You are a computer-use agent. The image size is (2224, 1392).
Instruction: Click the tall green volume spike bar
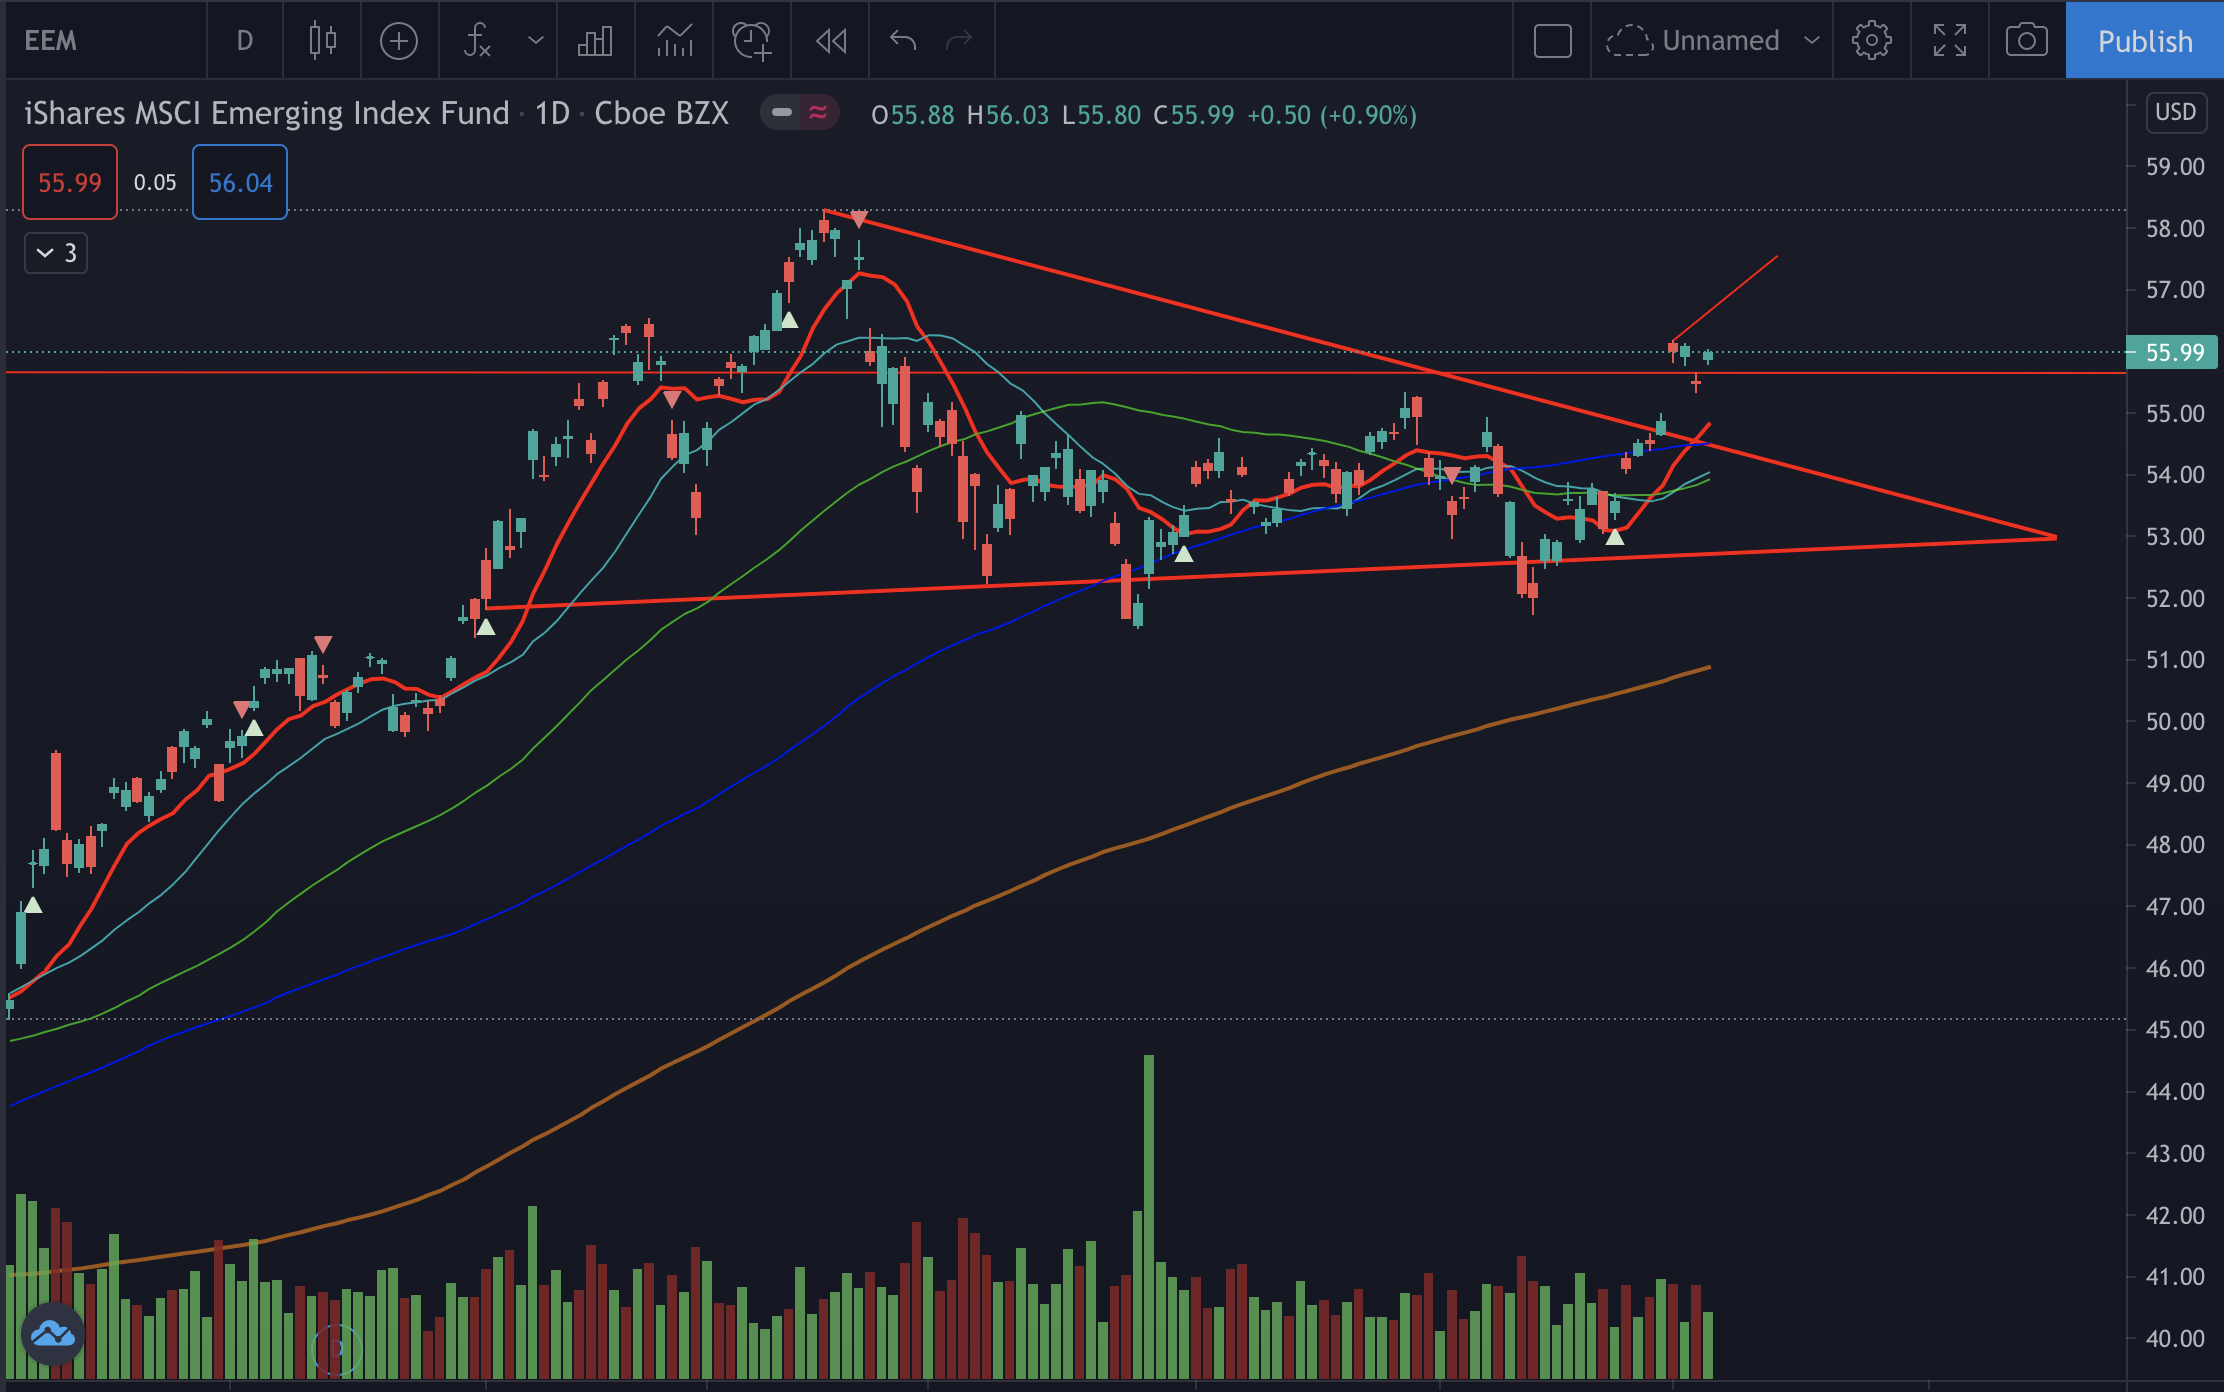coord(1149,1217)
